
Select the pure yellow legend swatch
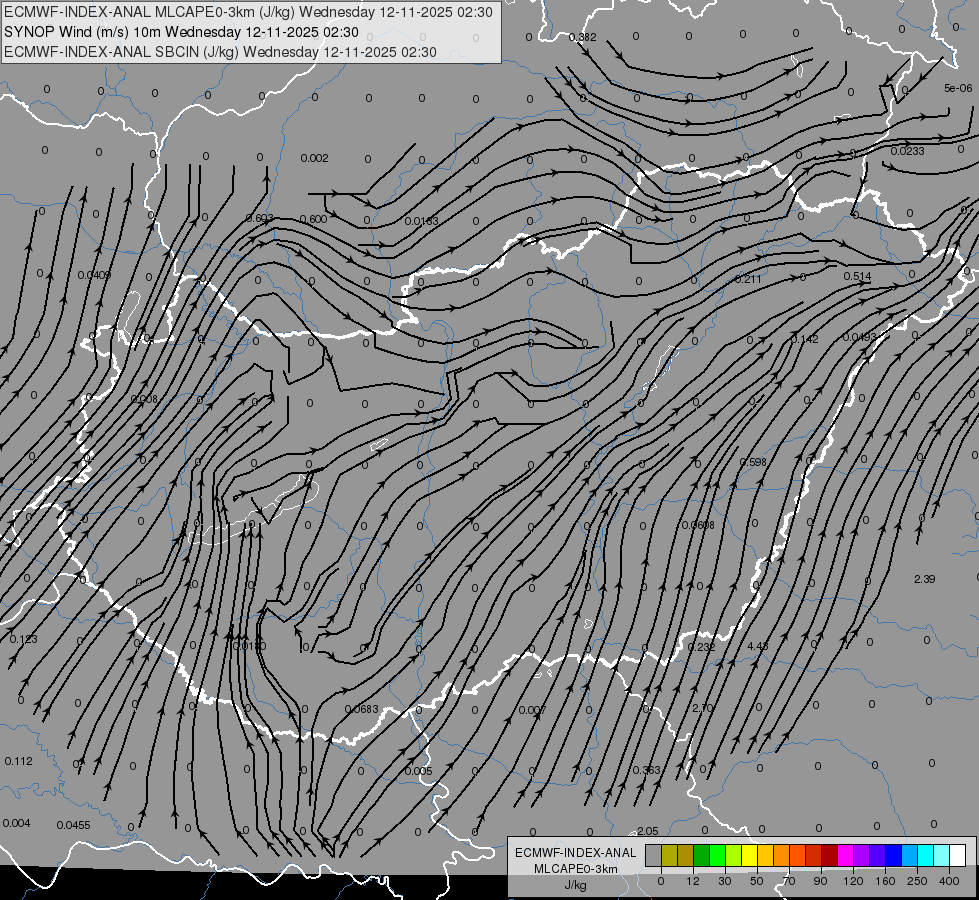[x=750, y=855]
